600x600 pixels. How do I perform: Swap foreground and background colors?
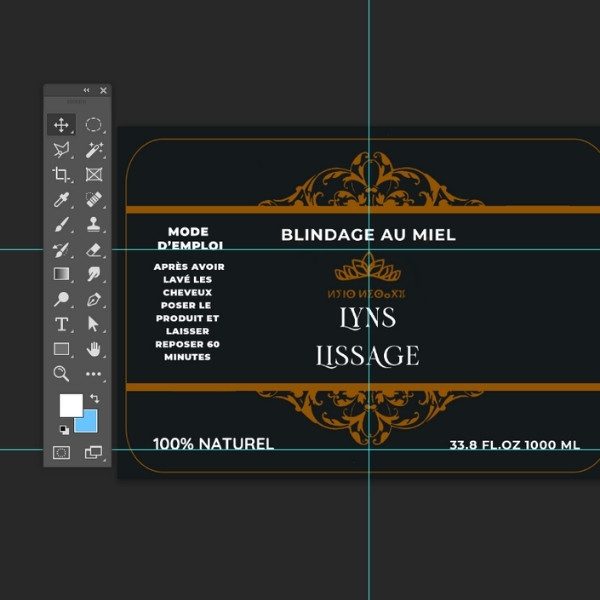pos(93,398)
